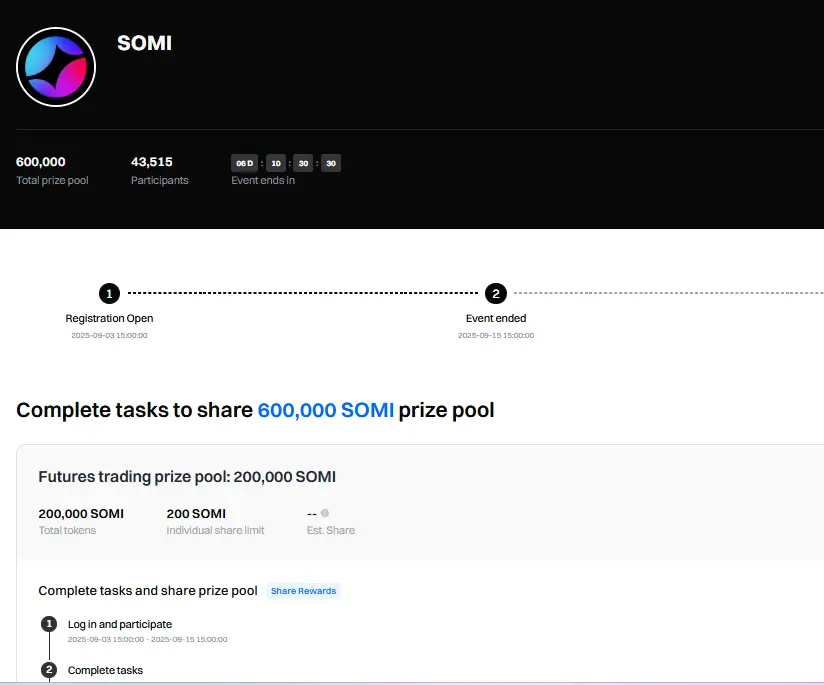This screenshot has width=824, height=685.
Task: Click the 200 SOMI individual share limit value
Action: coord(196,514)
